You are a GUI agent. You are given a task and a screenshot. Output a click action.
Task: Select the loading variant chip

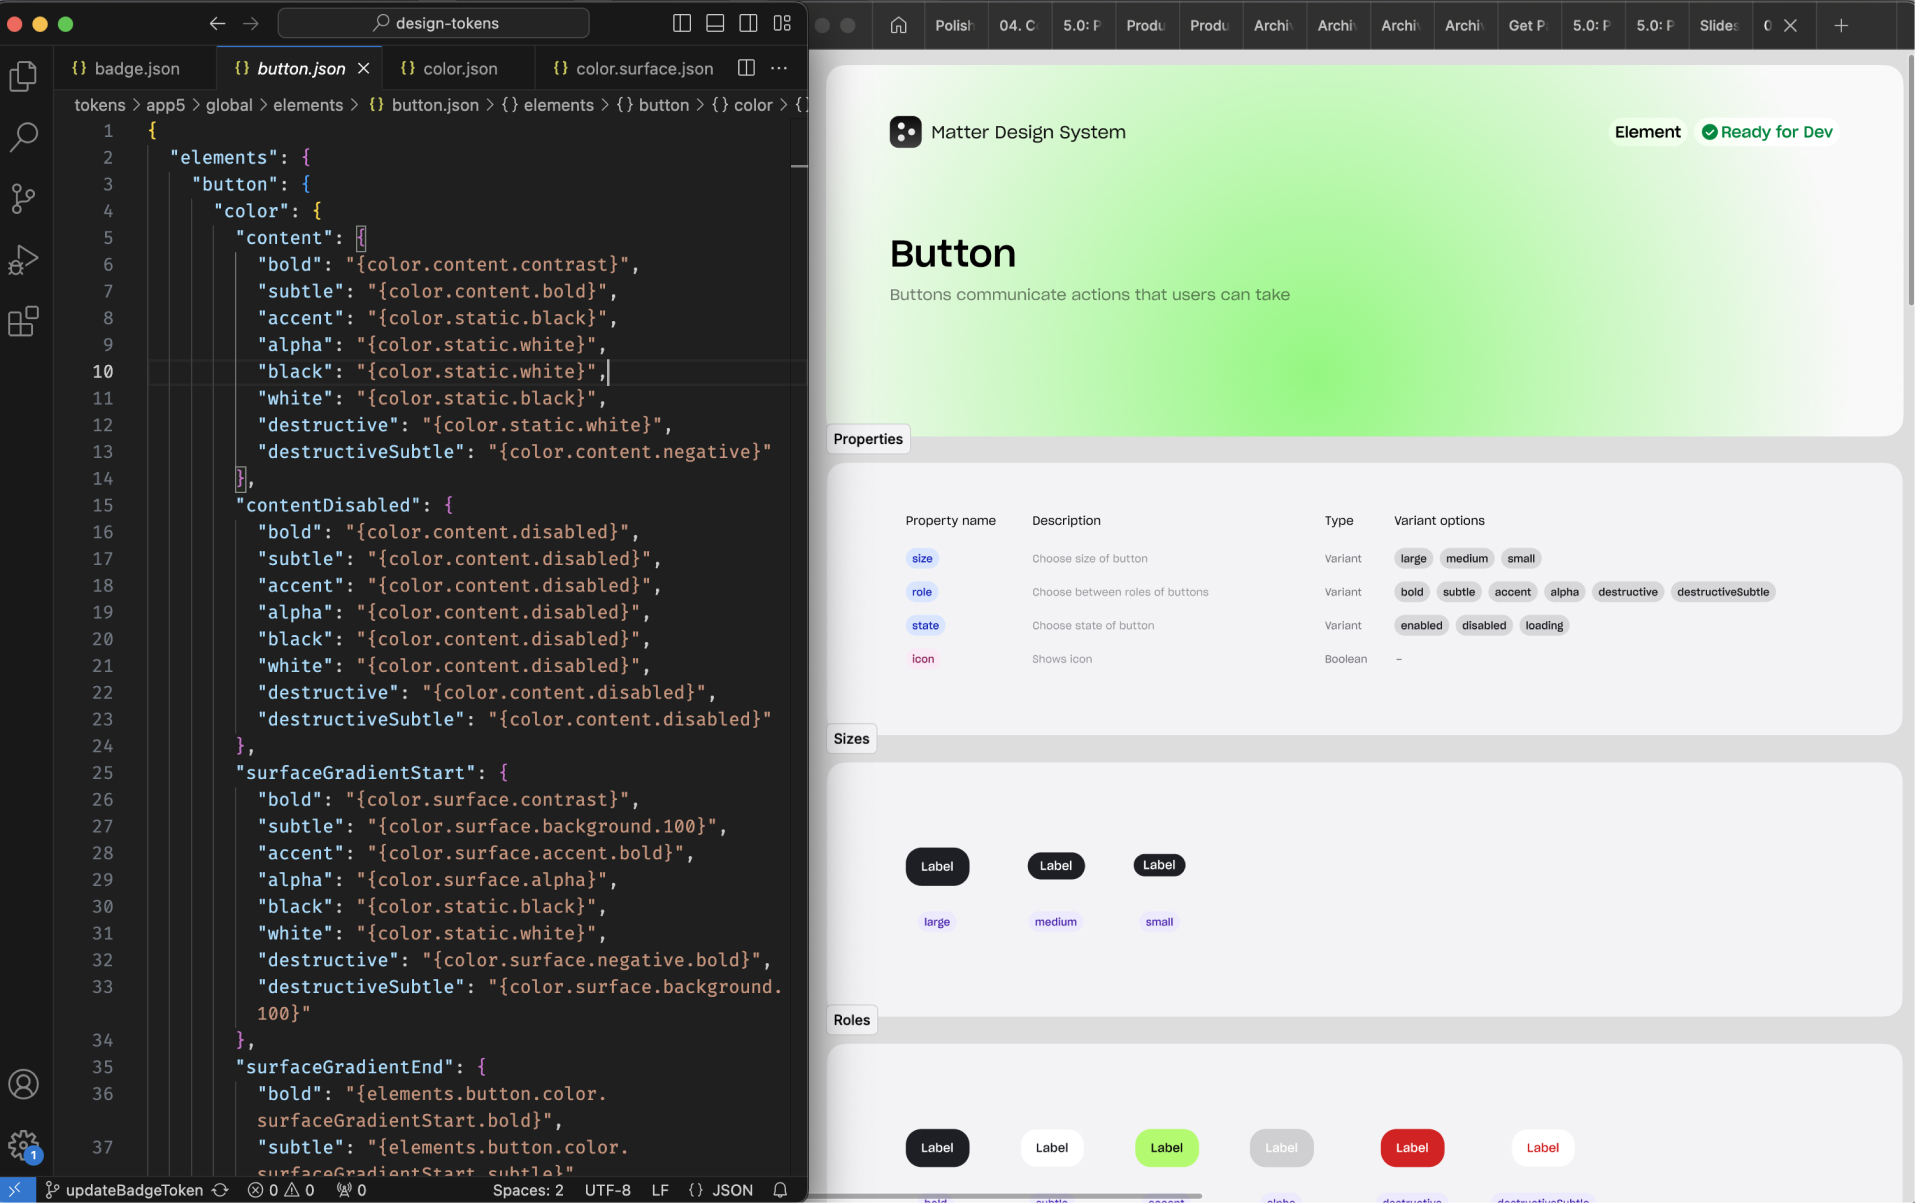tap(1543, 626)
